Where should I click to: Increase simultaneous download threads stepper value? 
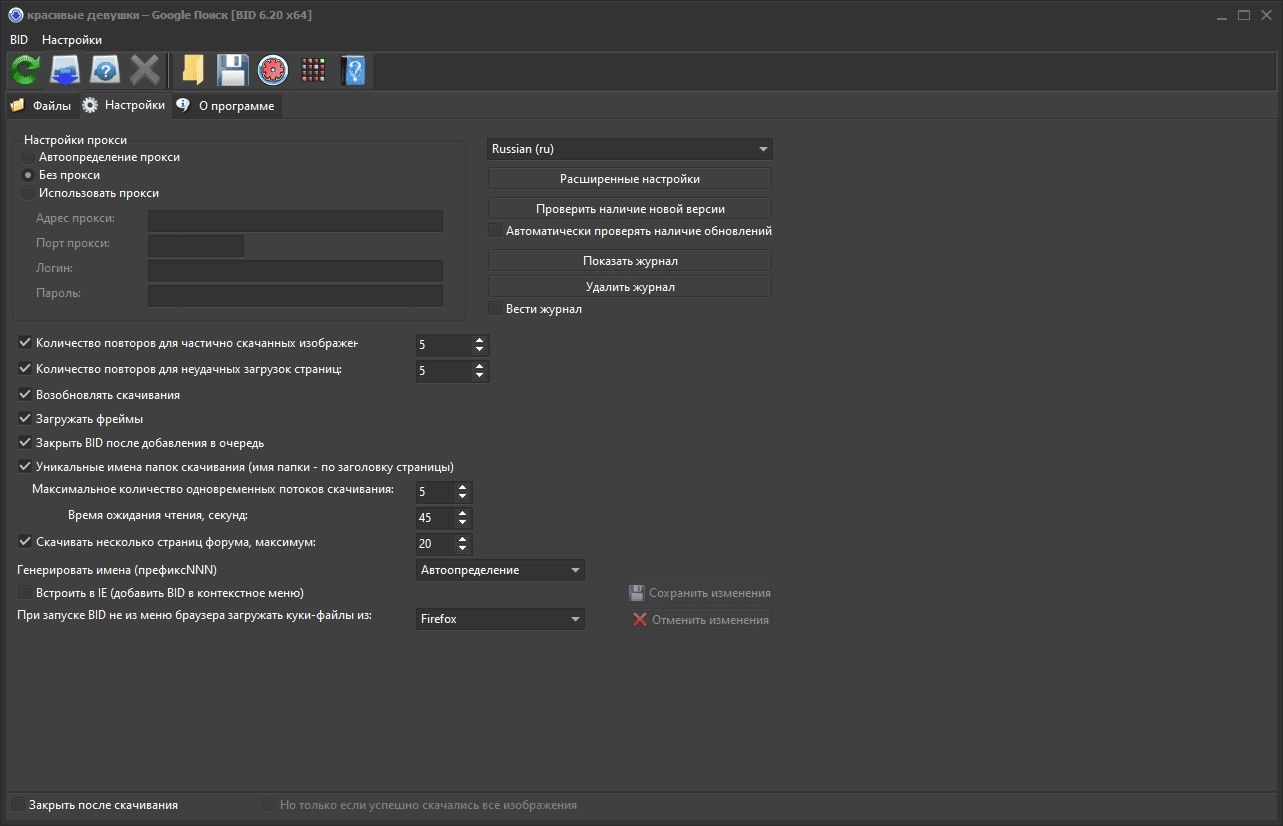pyautogui.click(x=462, y=488)
